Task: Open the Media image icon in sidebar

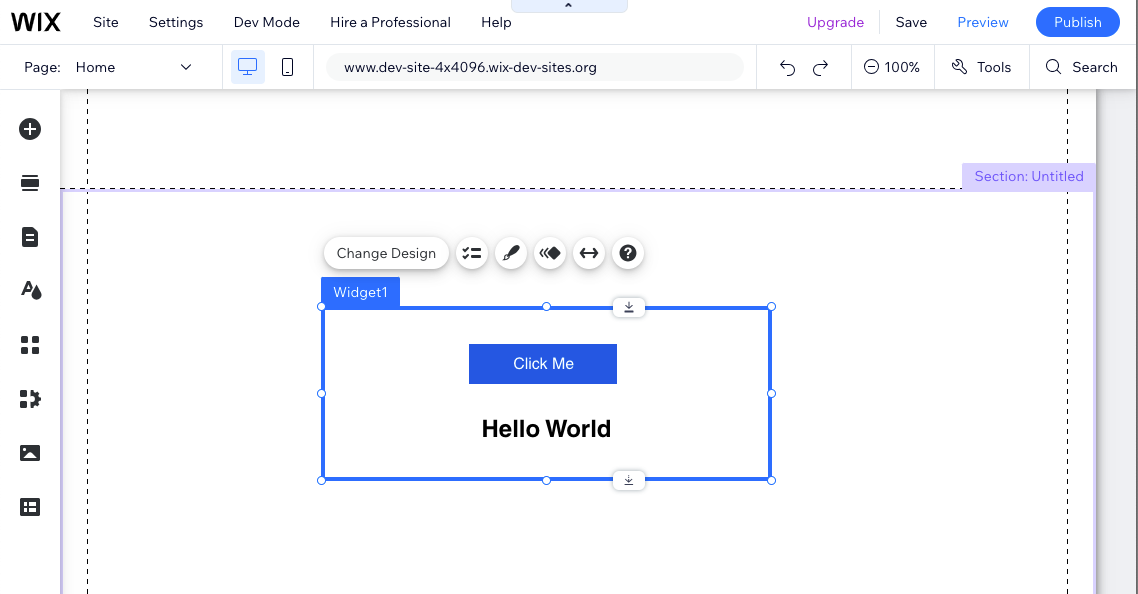Action: point(30,453)
